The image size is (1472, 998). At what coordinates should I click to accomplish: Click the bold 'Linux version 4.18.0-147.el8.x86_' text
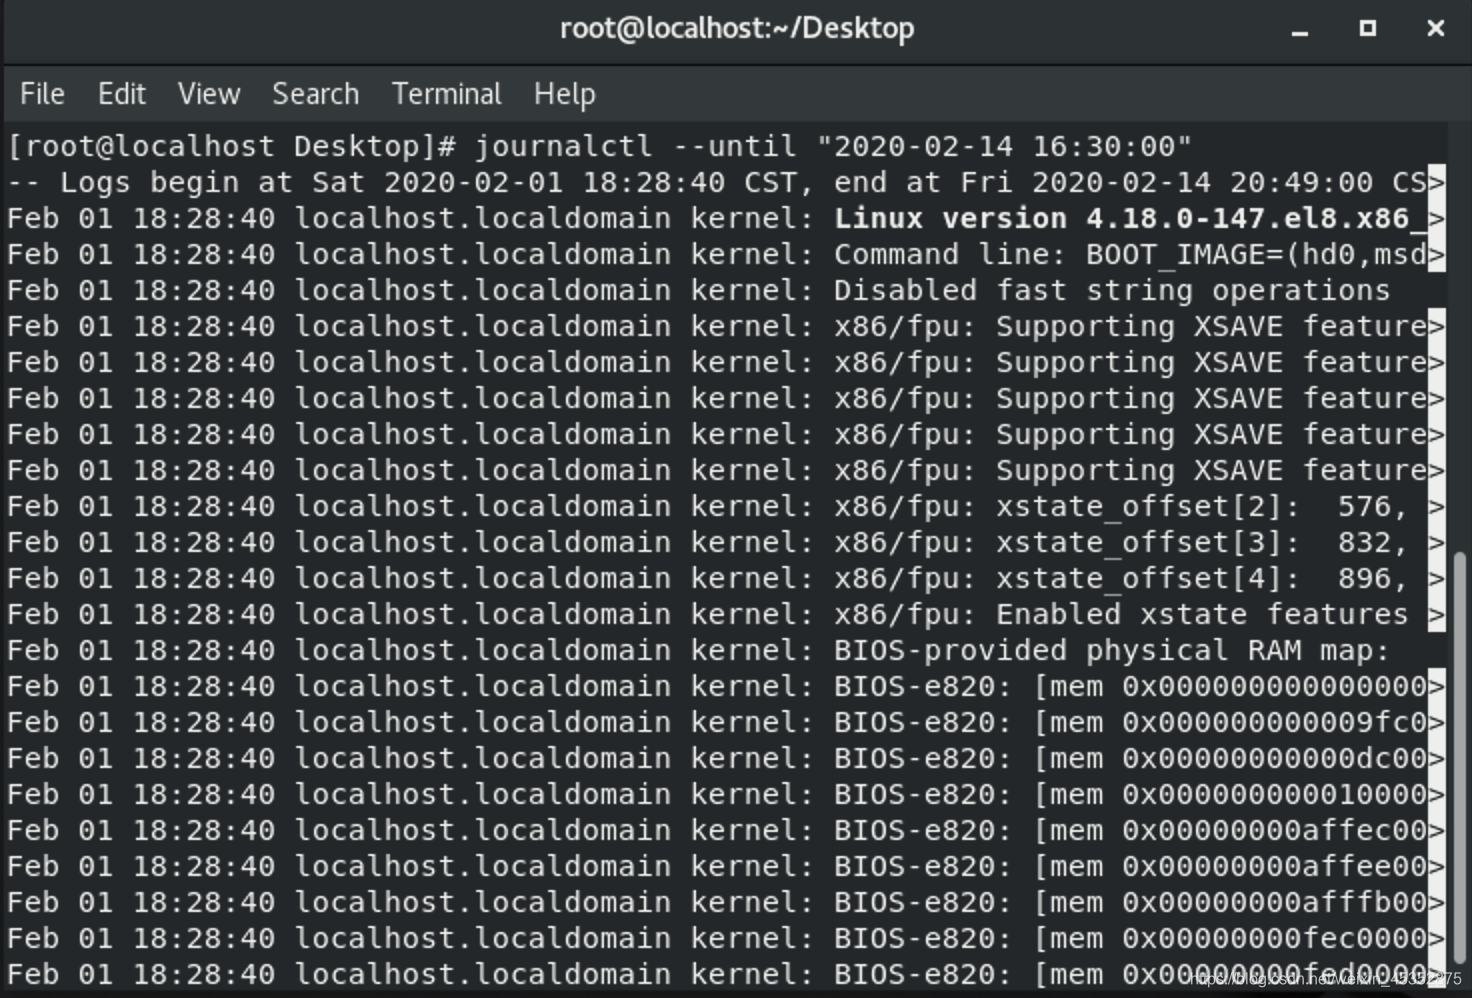(x=1130, y=218)
